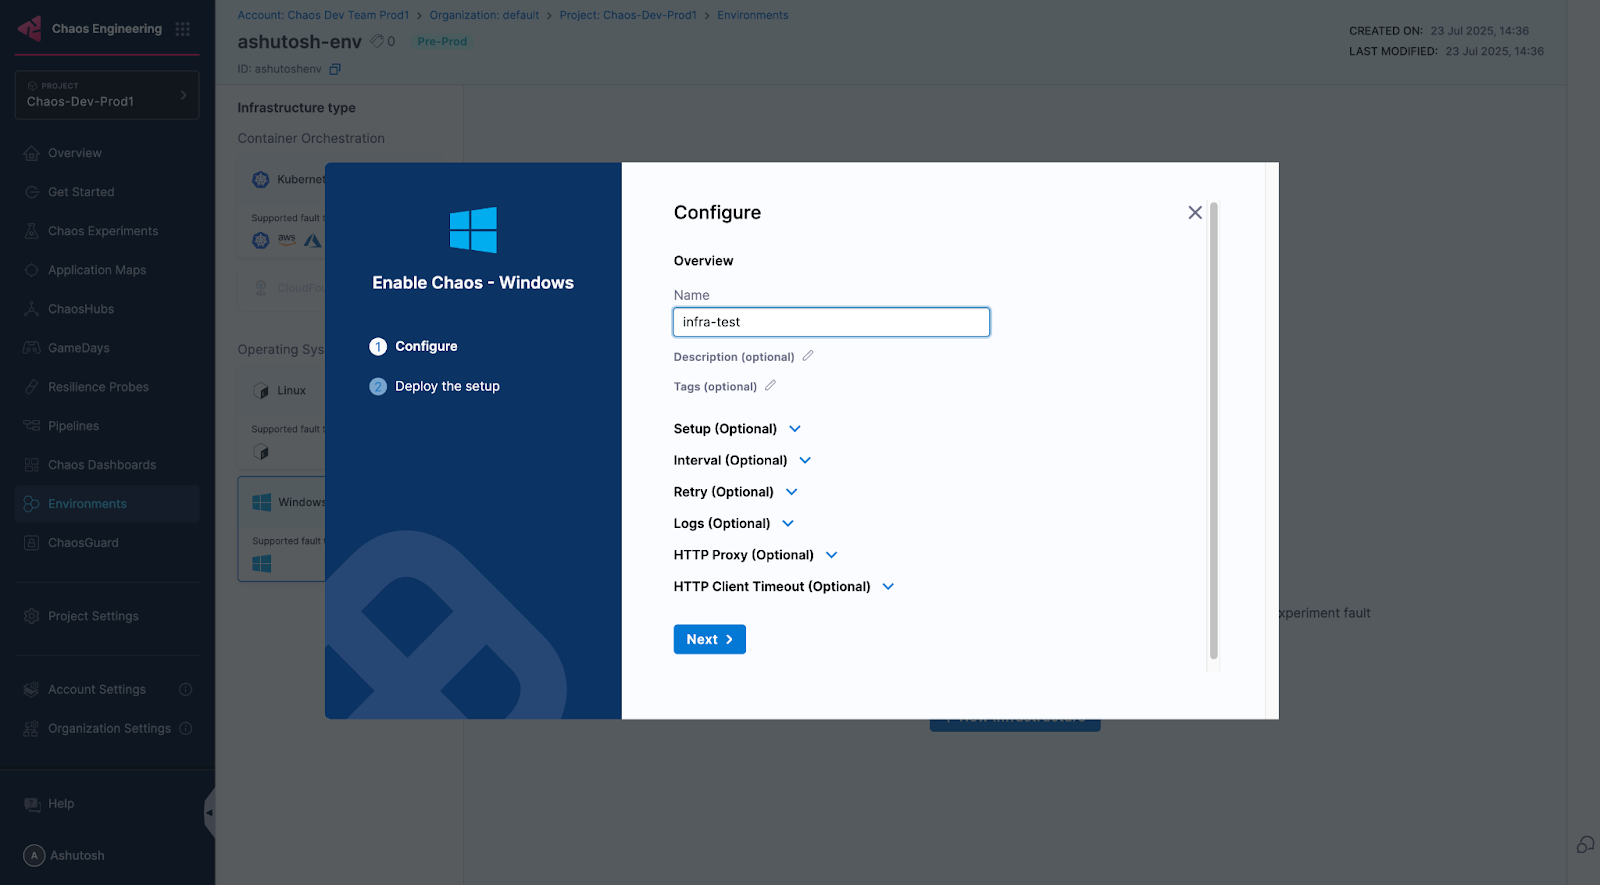The height and width of the screenshot is (885, 1600).
Task: Edit Tags with the pencil icon
Action: pyautogui.click(x=770, y=386)
